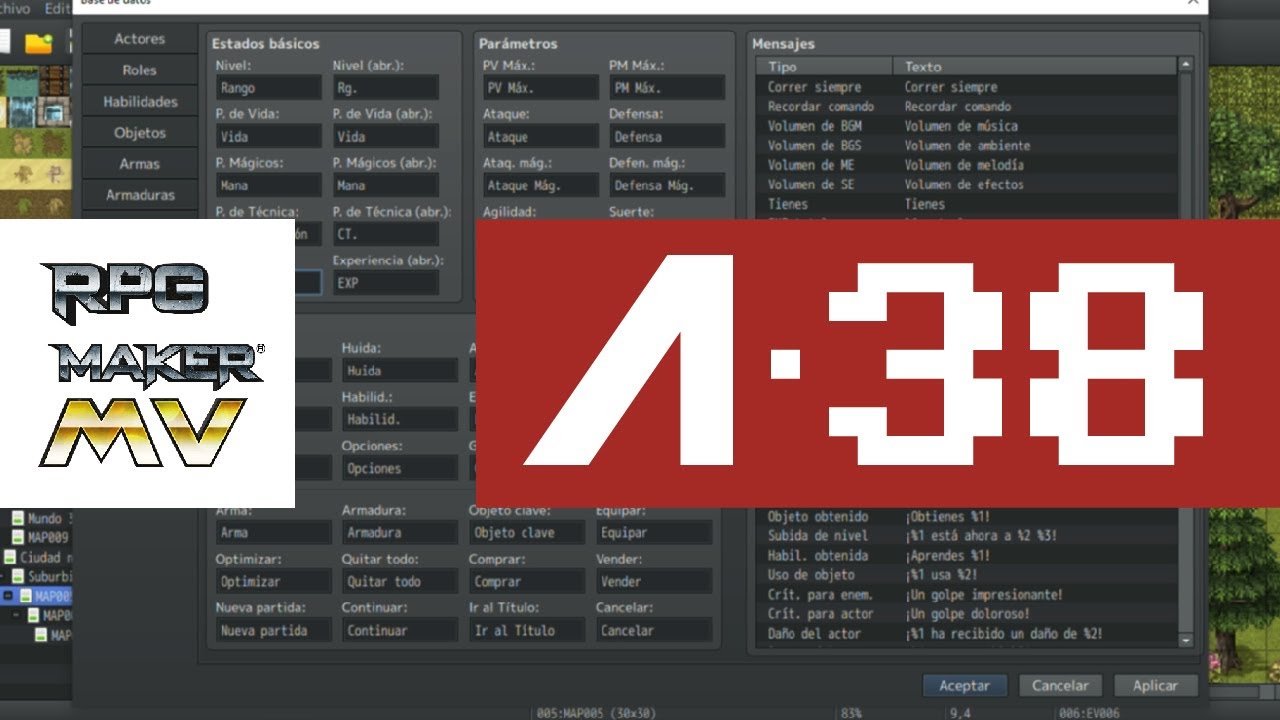Viewport: 1280px width, 720px height.
Task: Switch to the Habilidades tab
Action: [x=139, y=101]
